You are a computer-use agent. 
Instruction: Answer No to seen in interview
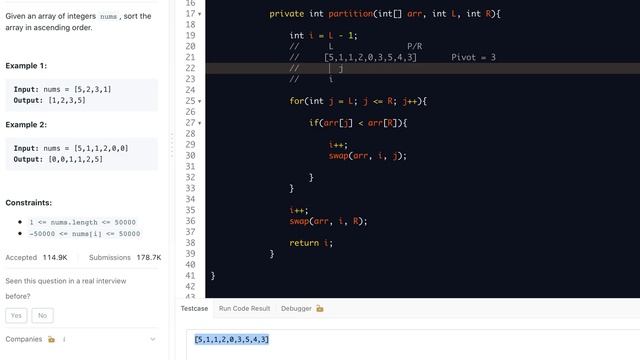pyautogui.click(x=42, y=316)
